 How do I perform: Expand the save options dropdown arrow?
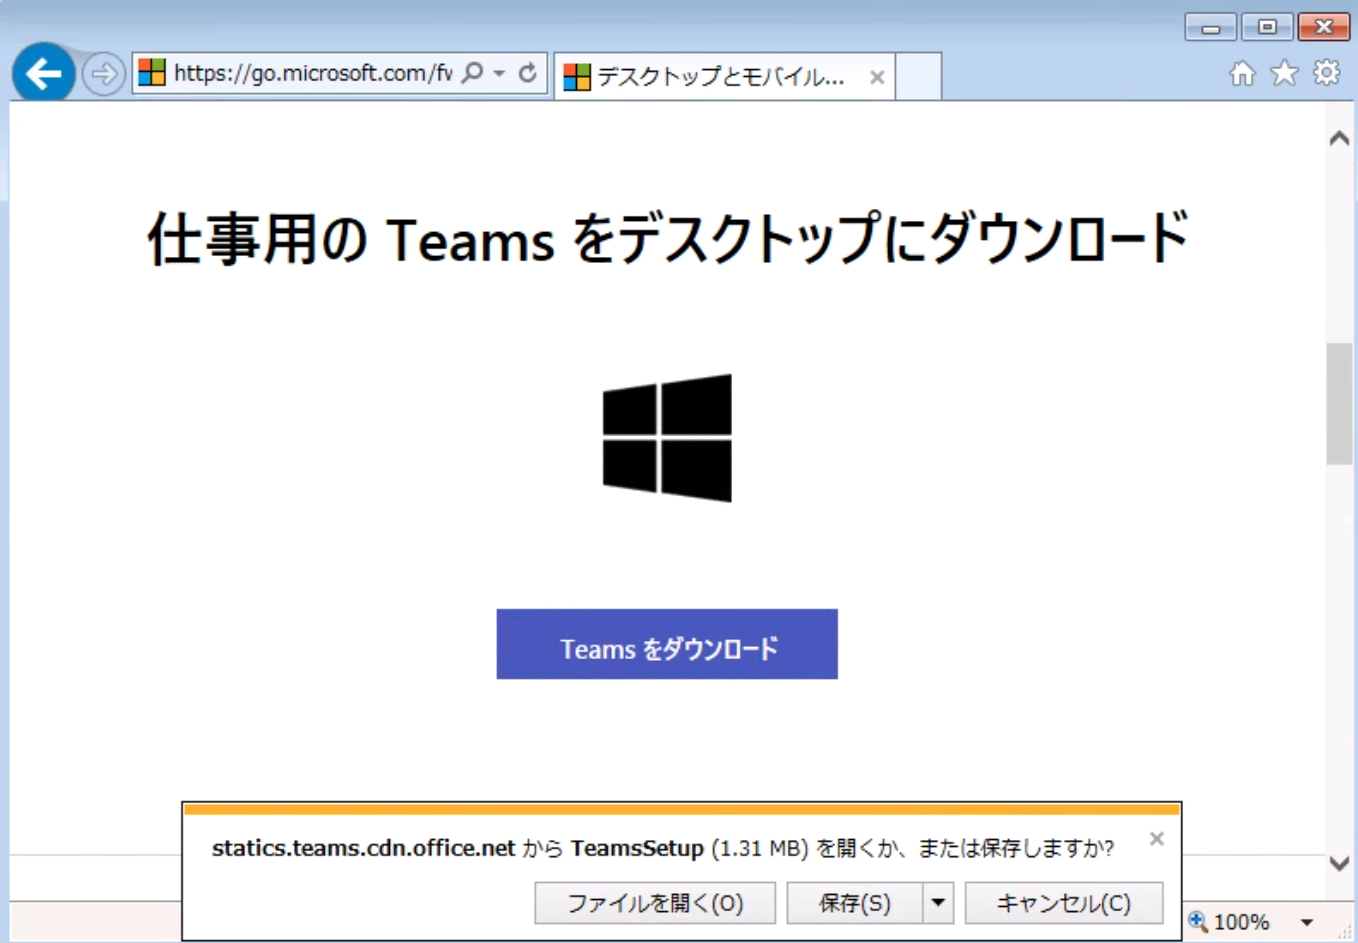point(938,903)
